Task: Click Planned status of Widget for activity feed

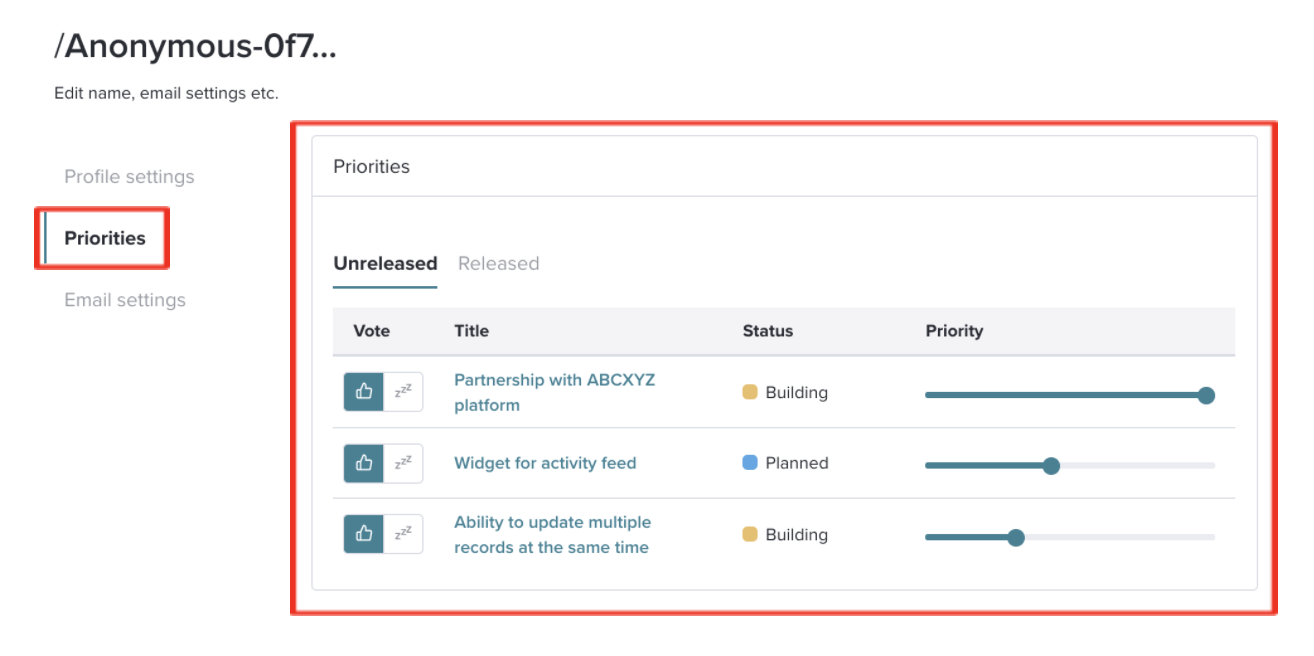Action: 785,463
